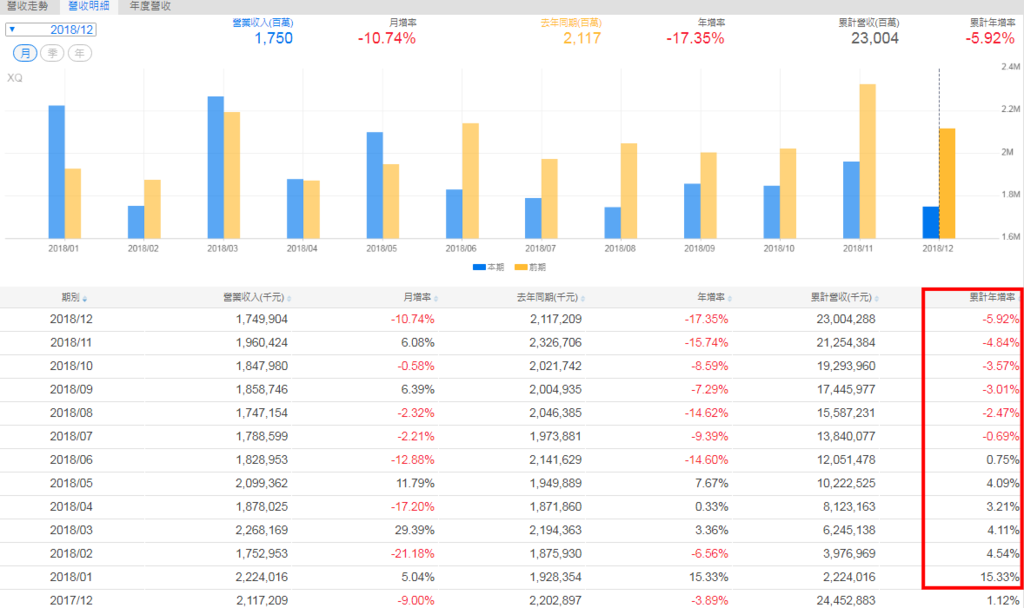This screenshot has height=608, width=1024.
Task: Go to the 年度營收 tab
Action: 150,6
